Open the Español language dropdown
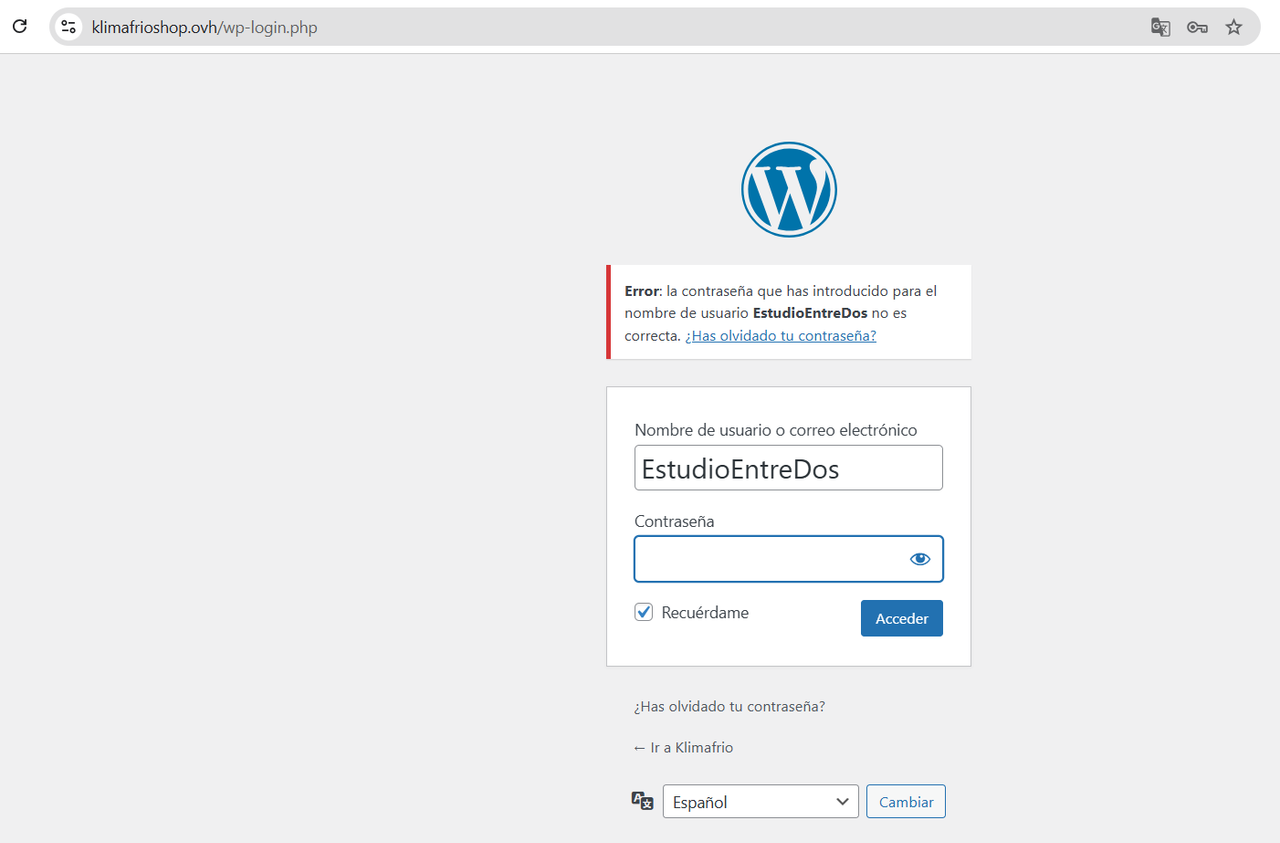The width and height of the screenshot is (1280, 843). coord(761,801)
